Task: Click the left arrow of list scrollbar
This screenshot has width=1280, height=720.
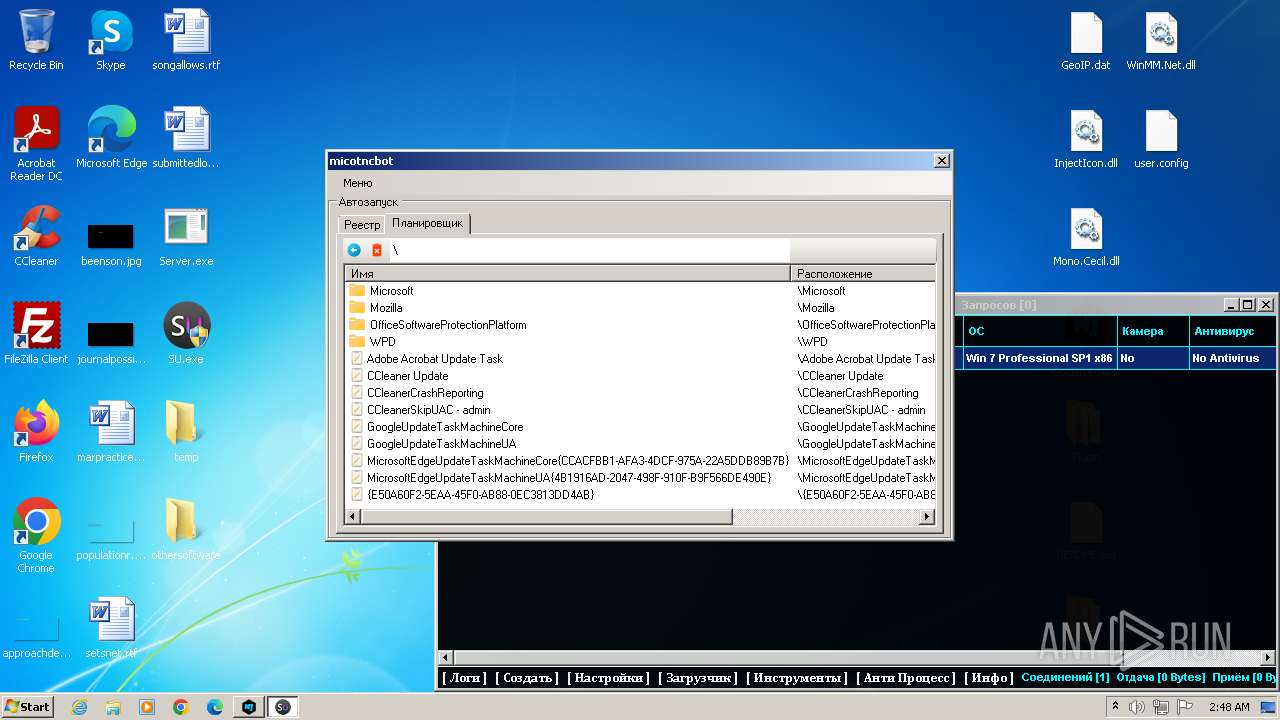Action: 352,517
